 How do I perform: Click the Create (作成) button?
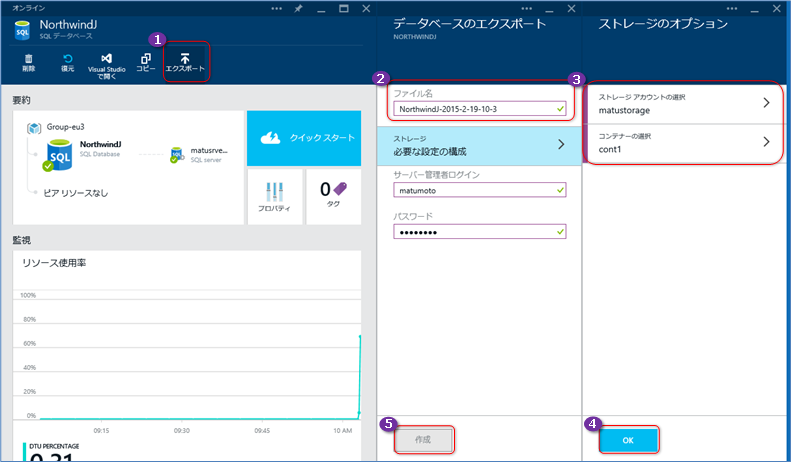click(x=423, y=439)
